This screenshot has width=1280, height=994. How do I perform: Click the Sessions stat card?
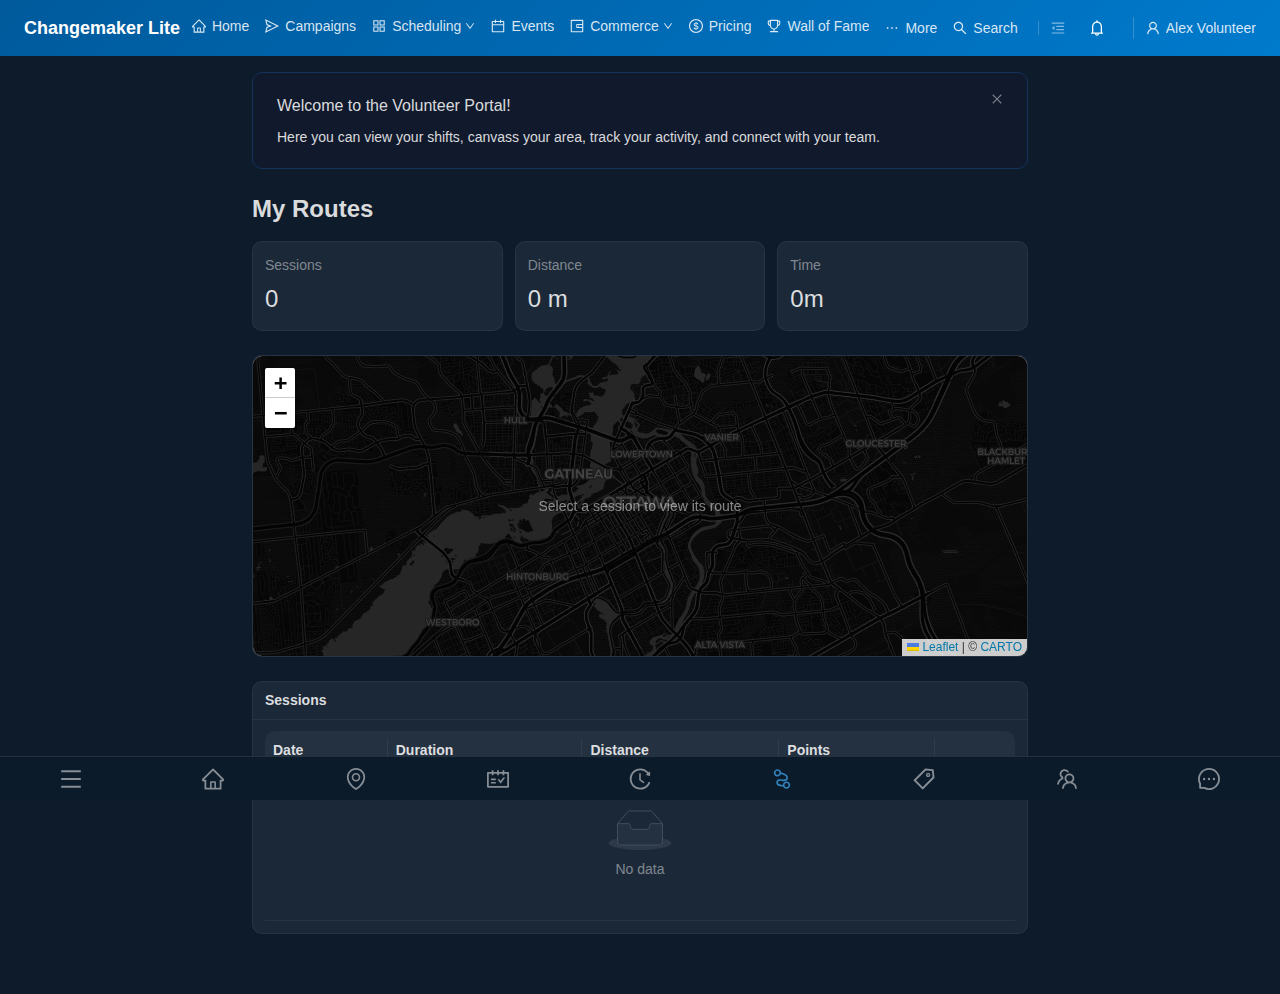377,286
